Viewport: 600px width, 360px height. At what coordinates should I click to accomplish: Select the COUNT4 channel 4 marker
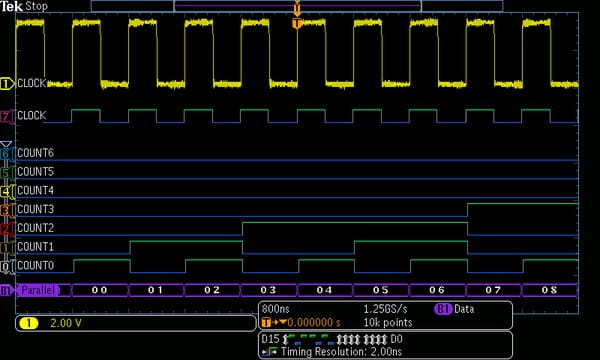pos(6,192)
